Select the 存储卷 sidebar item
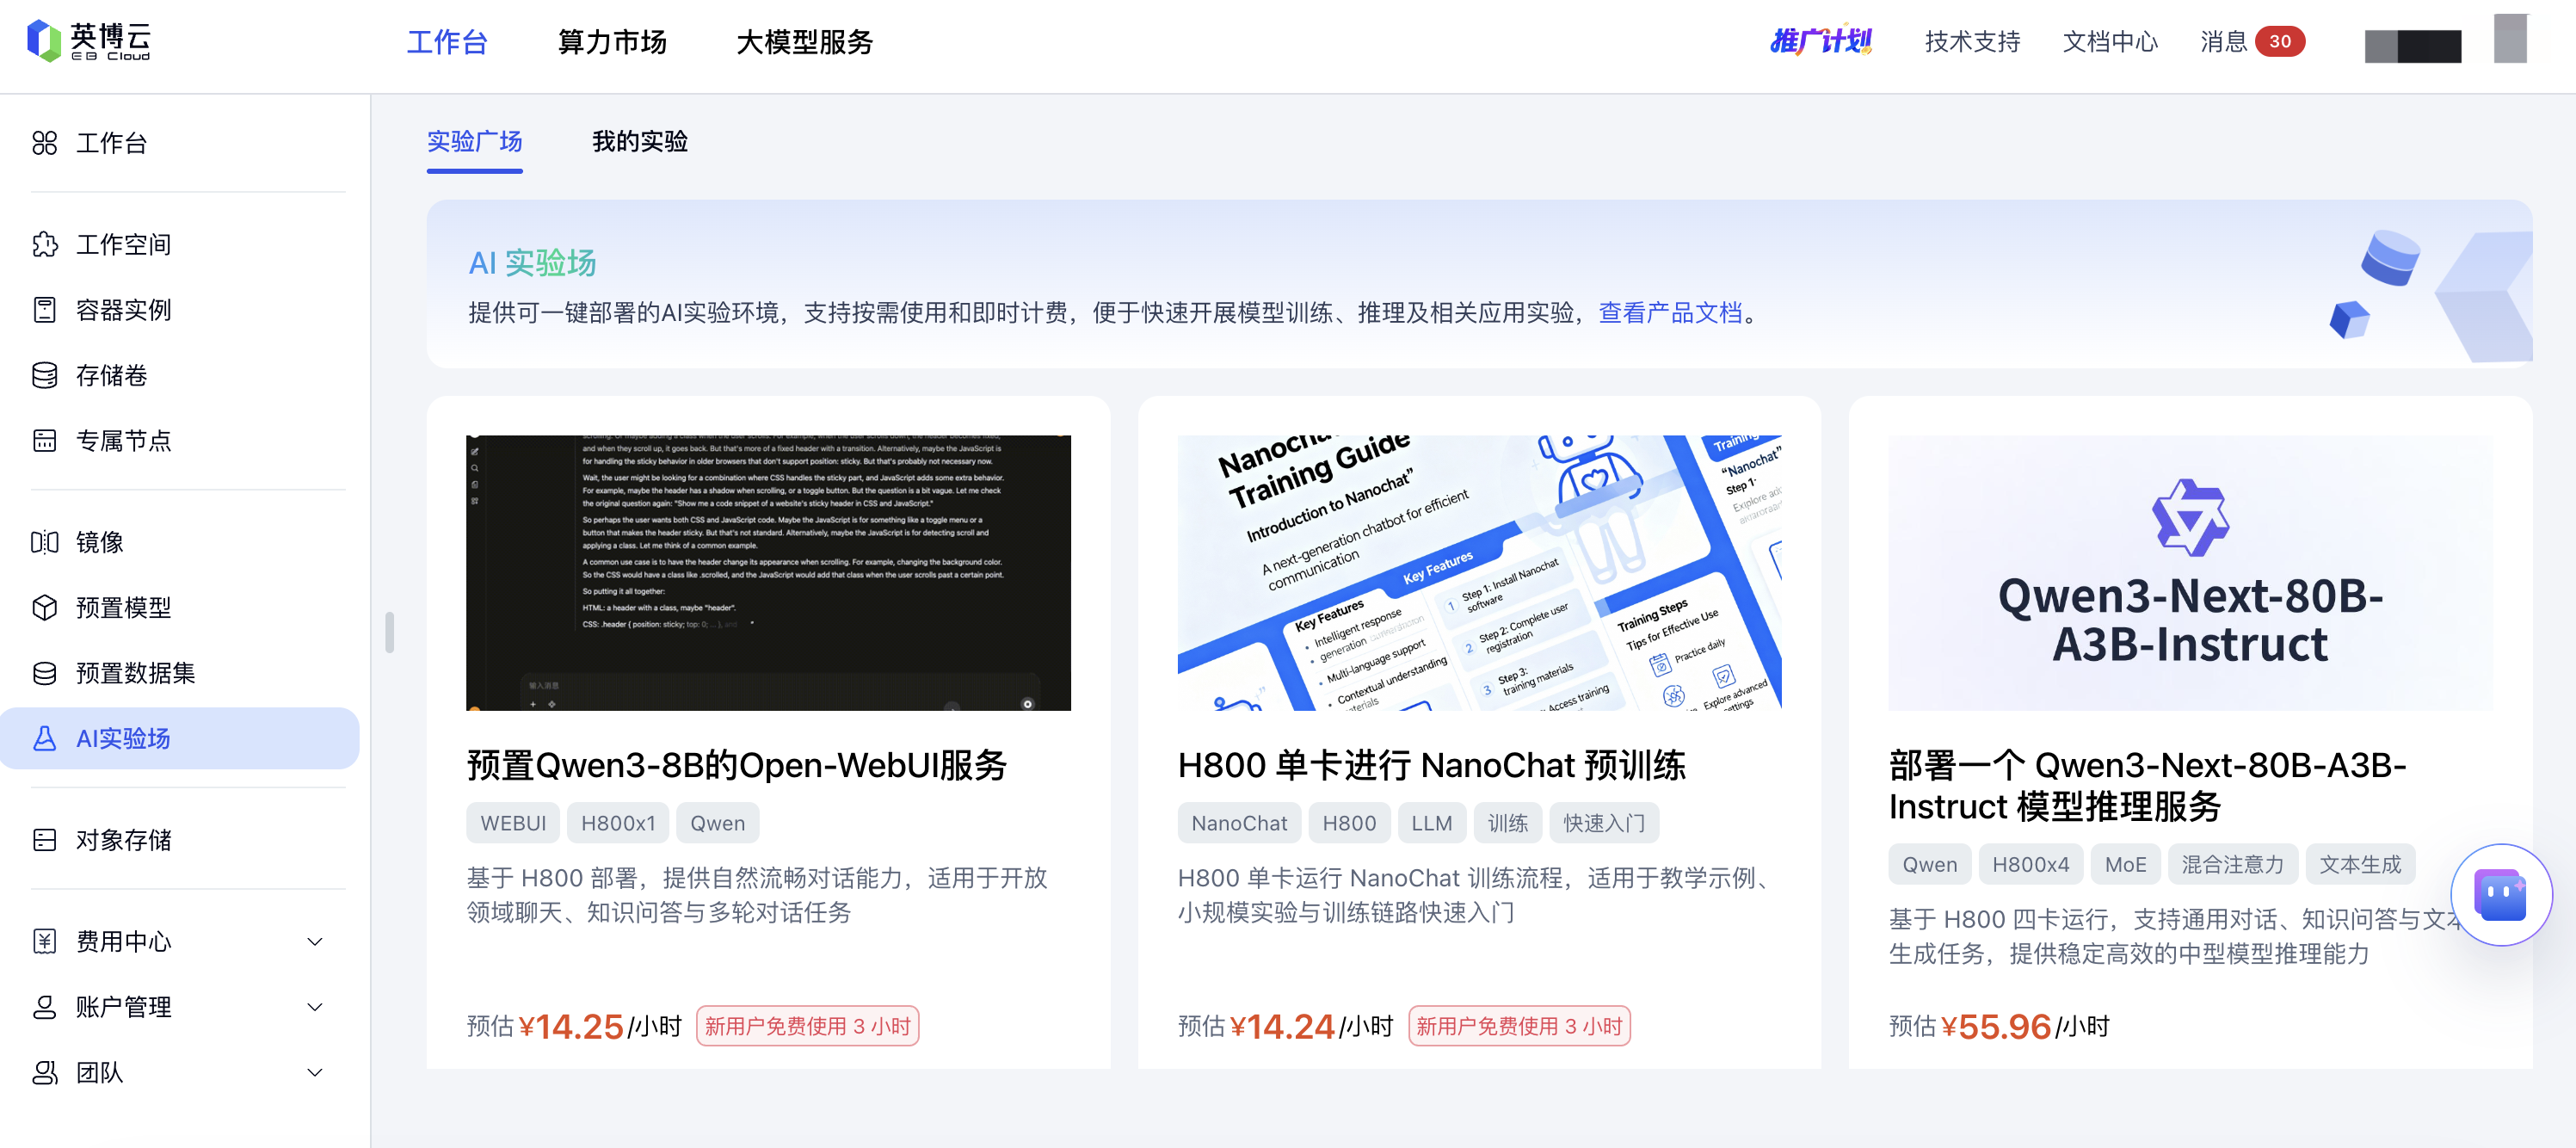 coord(180,375)
